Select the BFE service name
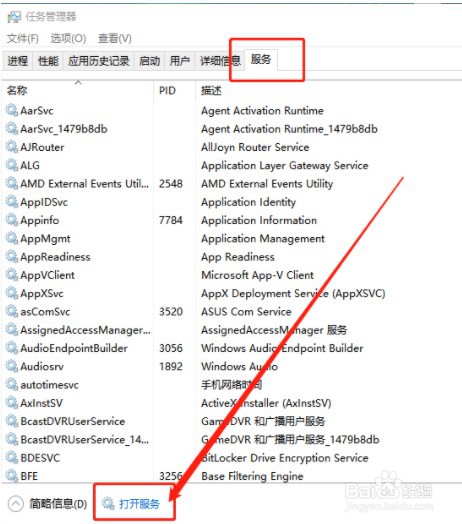Viewport: 462px width, 524px height. 29,476
